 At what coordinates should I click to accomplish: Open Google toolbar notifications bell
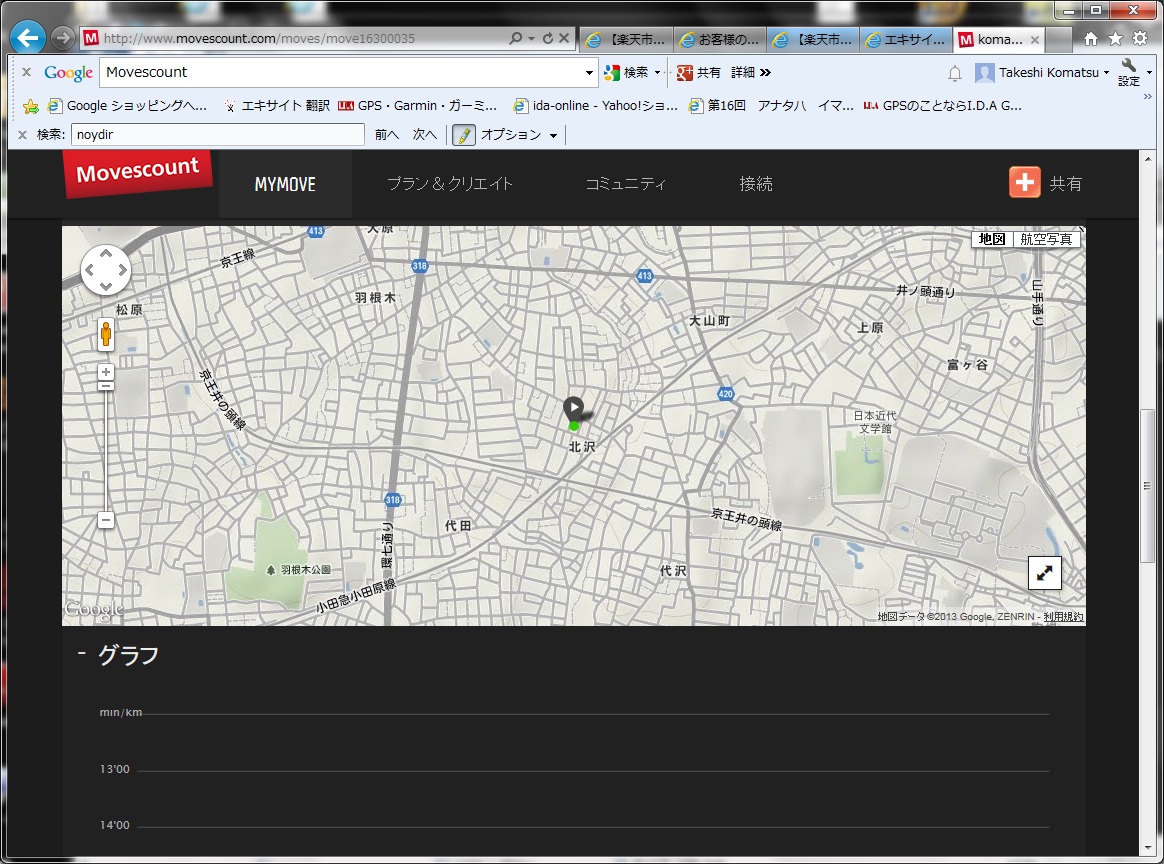point(955,73)
